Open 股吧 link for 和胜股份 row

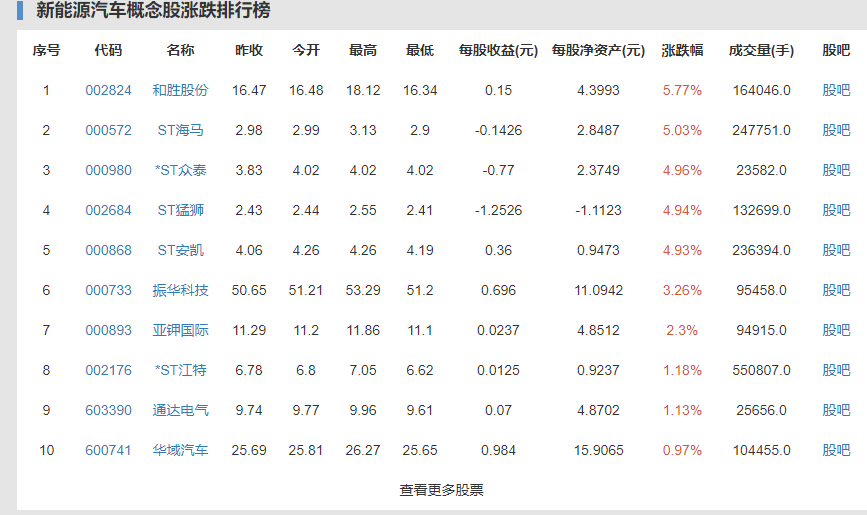click(836, 90)
